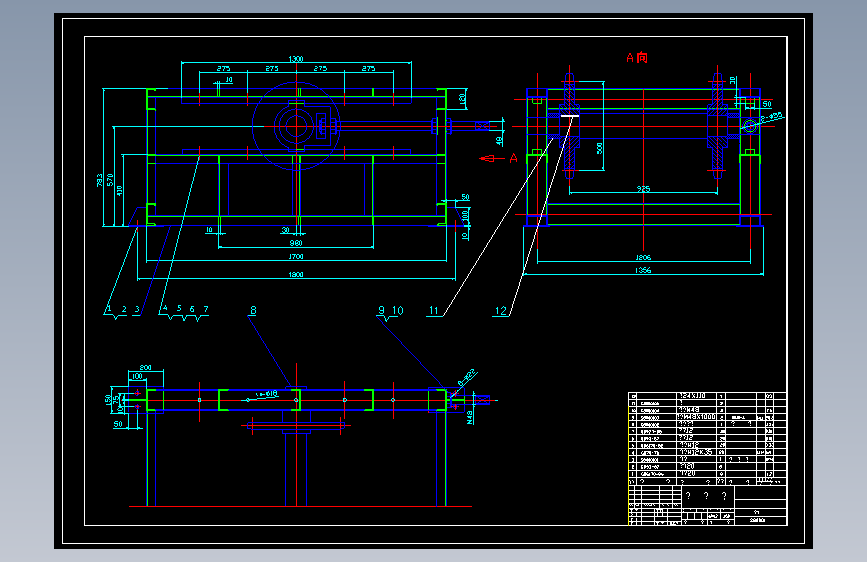This screenshot has width=867, height=562.
Task: Select the circular gear outline in top view
Action: 296,126
